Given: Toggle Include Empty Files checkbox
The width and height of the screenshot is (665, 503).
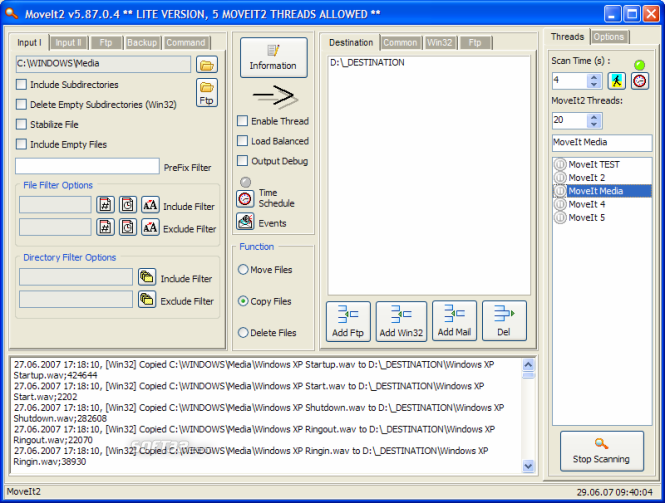Looking at the screenshot, I should 21,144.
